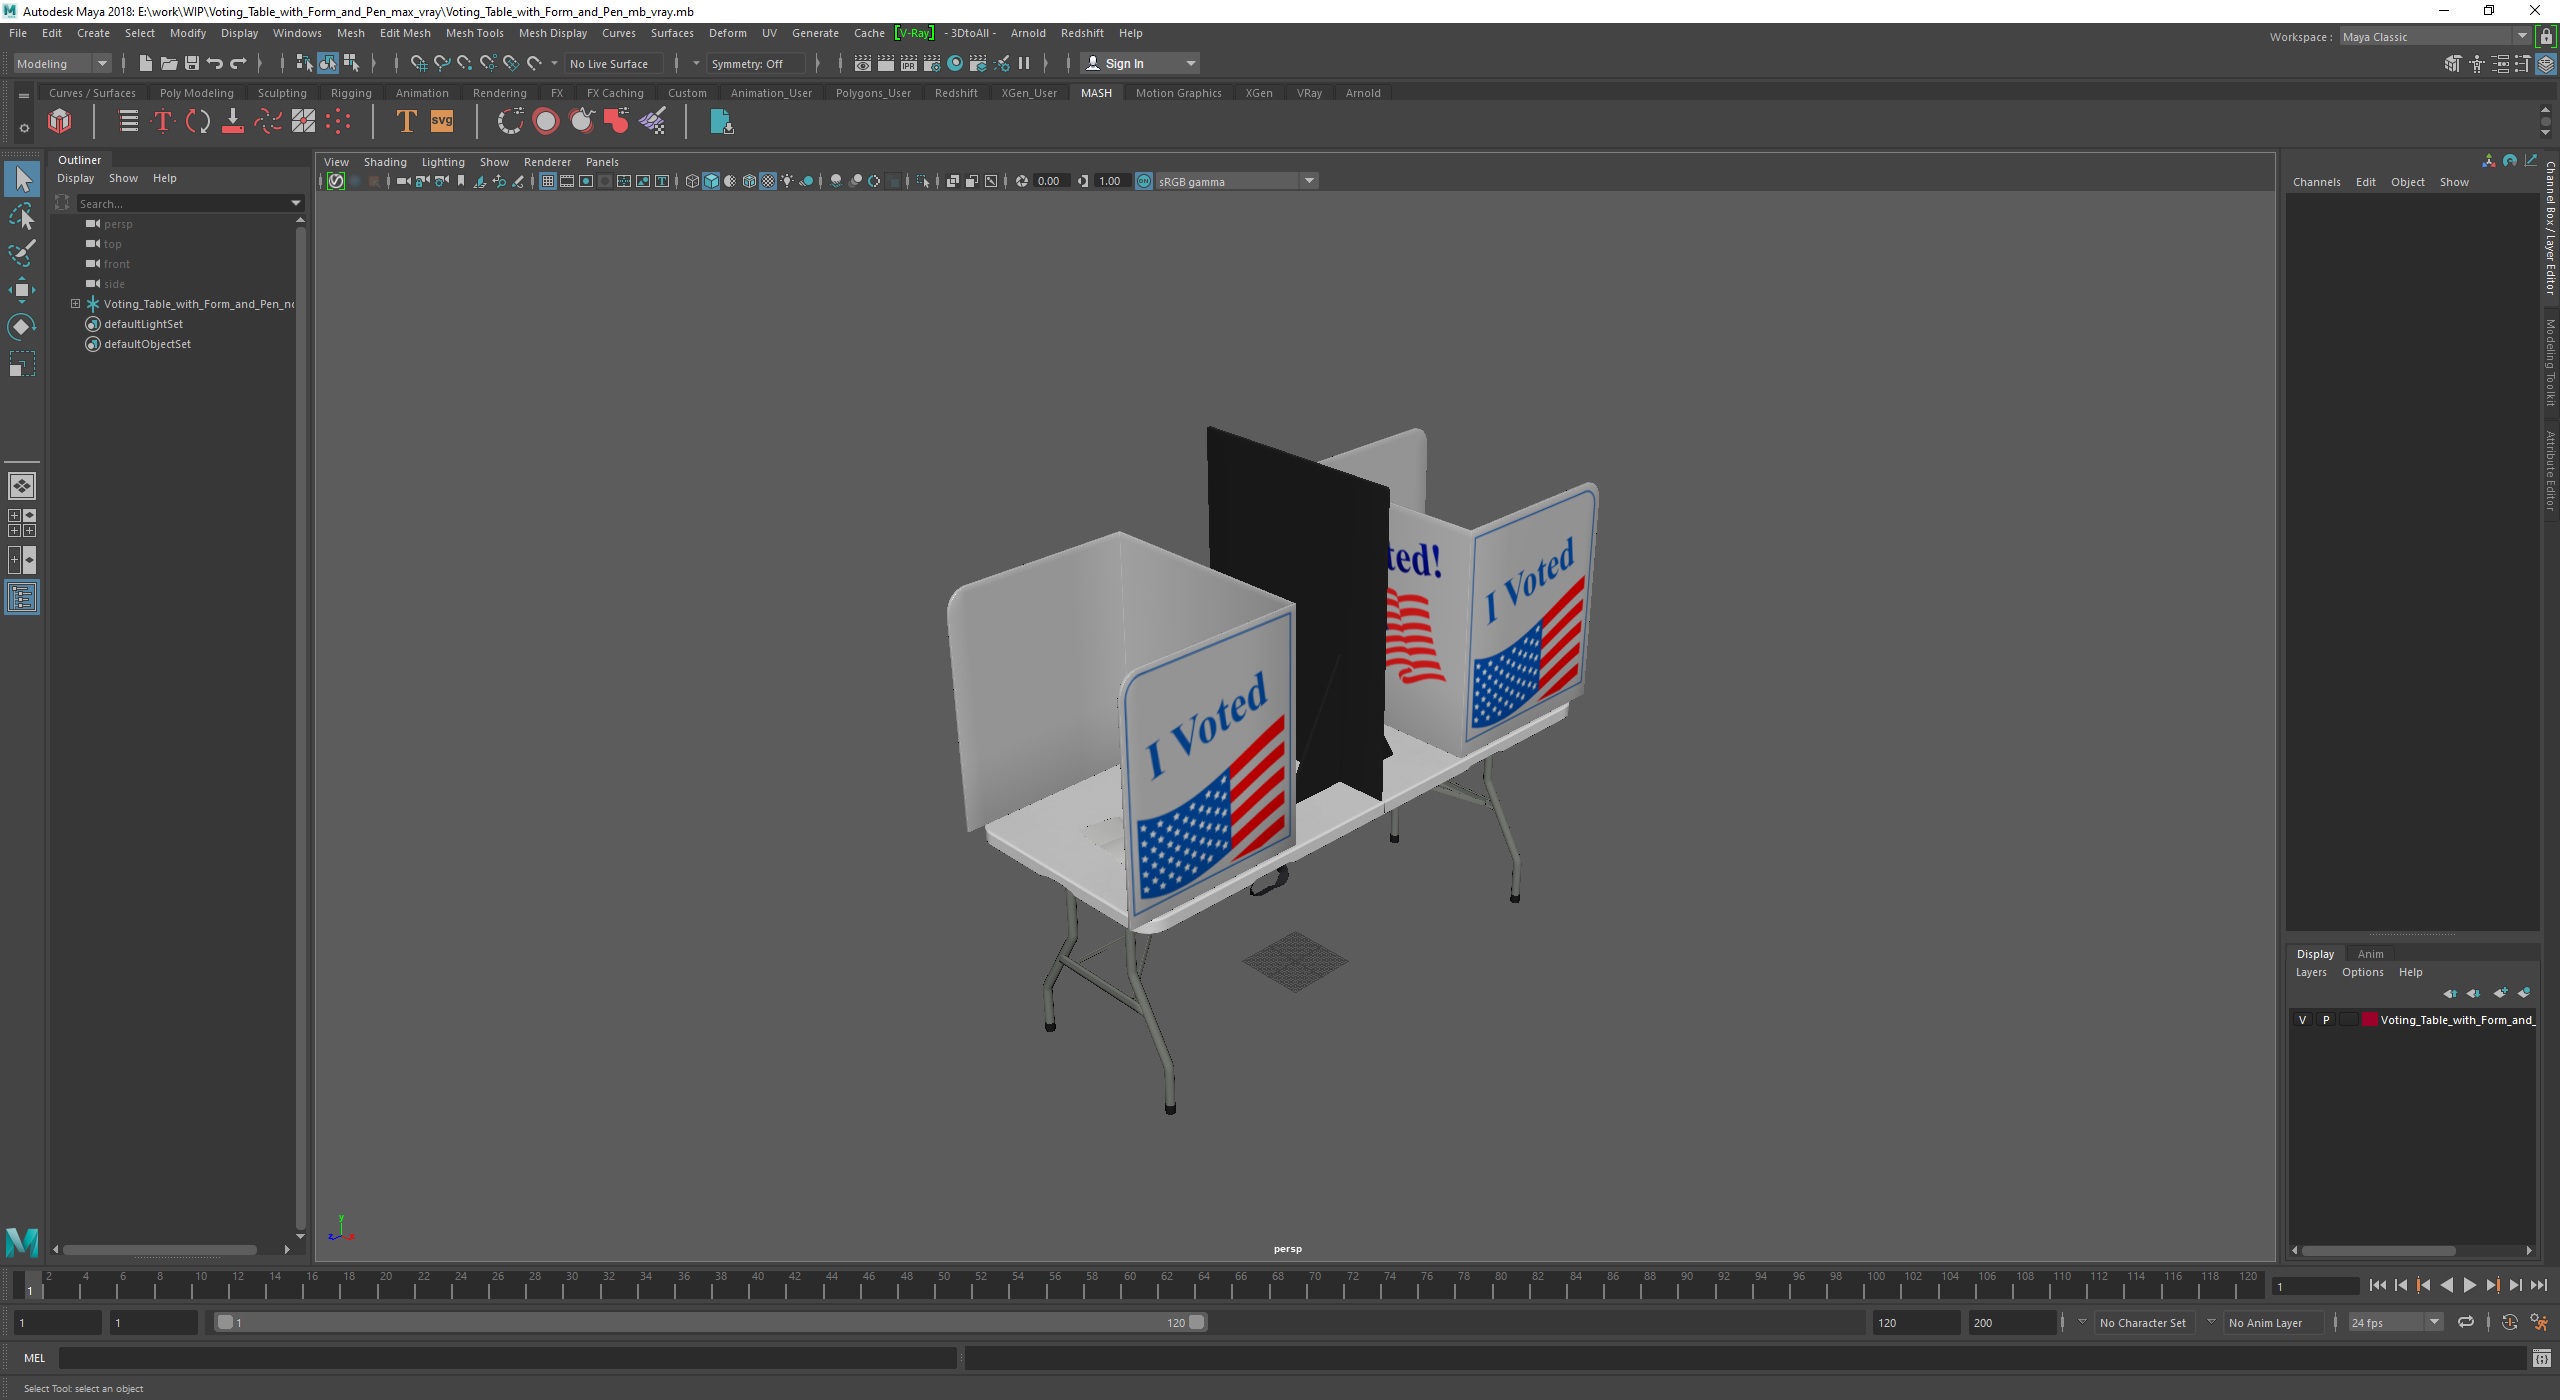Click the red circle shelf icon
This screenshot has height=1400, width=2560.
click(546, 122)
